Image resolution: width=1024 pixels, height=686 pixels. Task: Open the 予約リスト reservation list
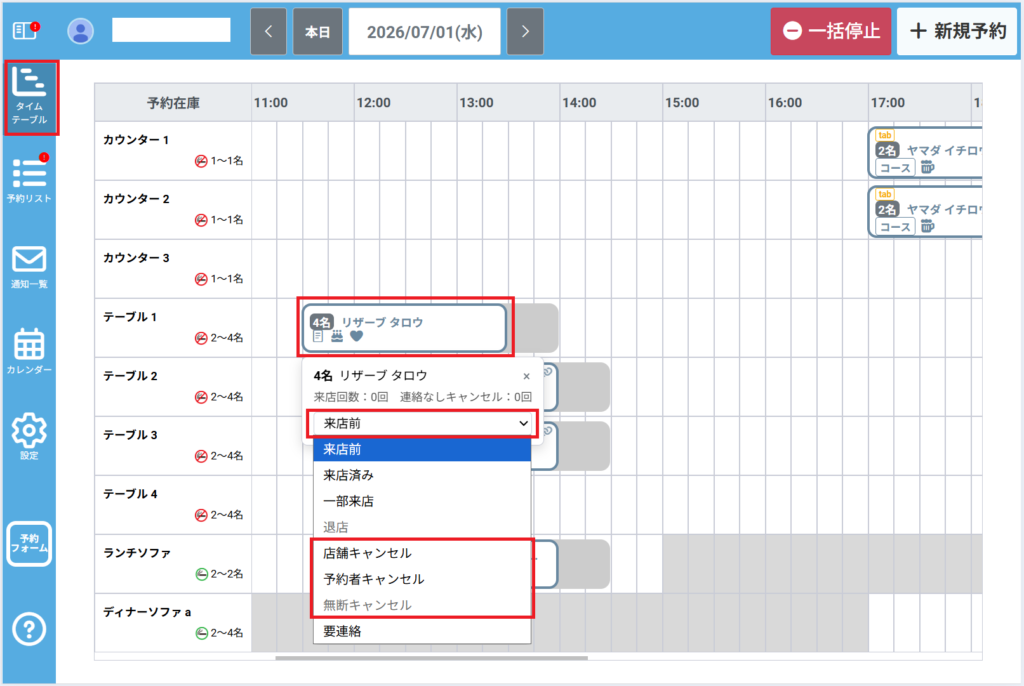pyautogui.click(x=29, y=180)
